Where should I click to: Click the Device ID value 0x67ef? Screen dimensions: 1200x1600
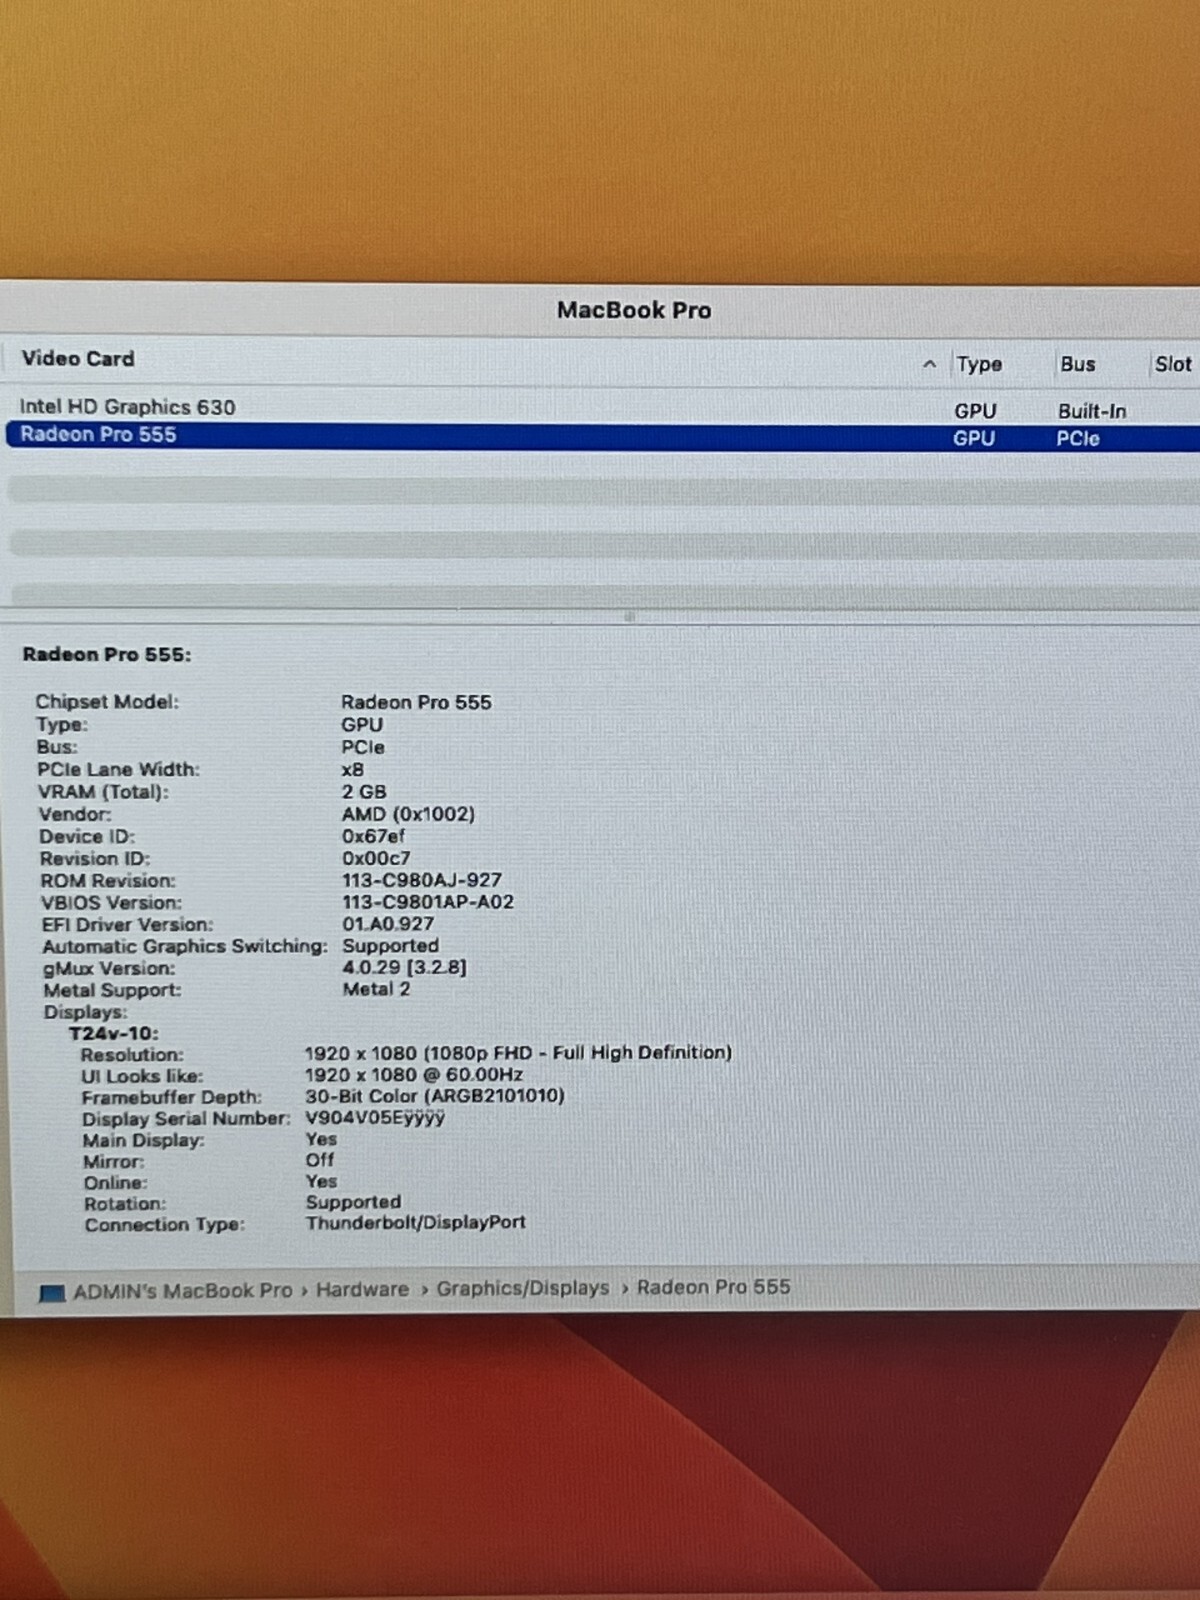tap(373, 836)
